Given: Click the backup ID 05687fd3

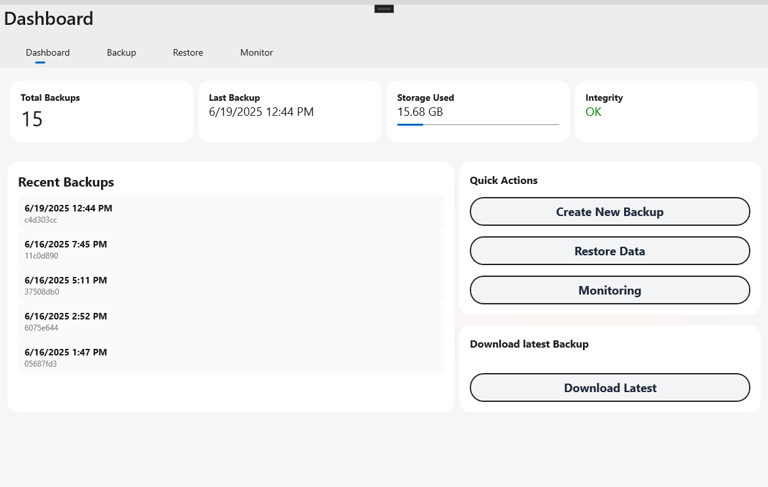Looking at the screenshot, I should pyautogui.click(x=41, y=364).
